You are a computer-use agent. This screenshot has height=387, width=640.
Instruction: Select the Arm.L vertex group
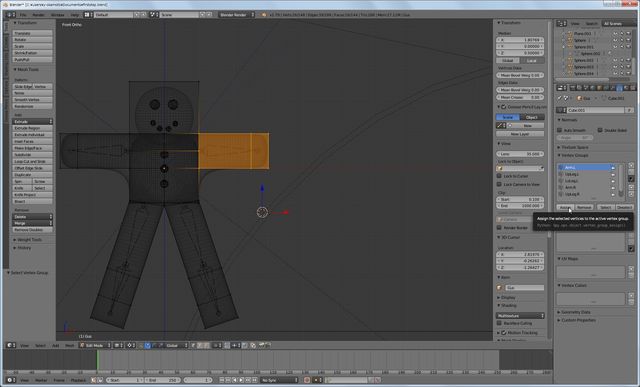coord(587,167)
